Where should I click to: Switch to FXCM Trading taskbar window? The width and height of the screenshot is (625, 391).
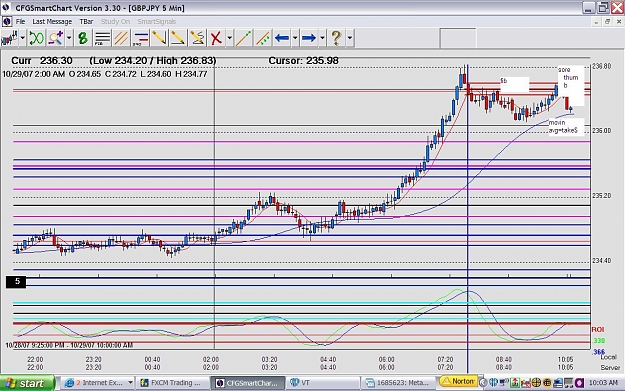tap(172, 383)
